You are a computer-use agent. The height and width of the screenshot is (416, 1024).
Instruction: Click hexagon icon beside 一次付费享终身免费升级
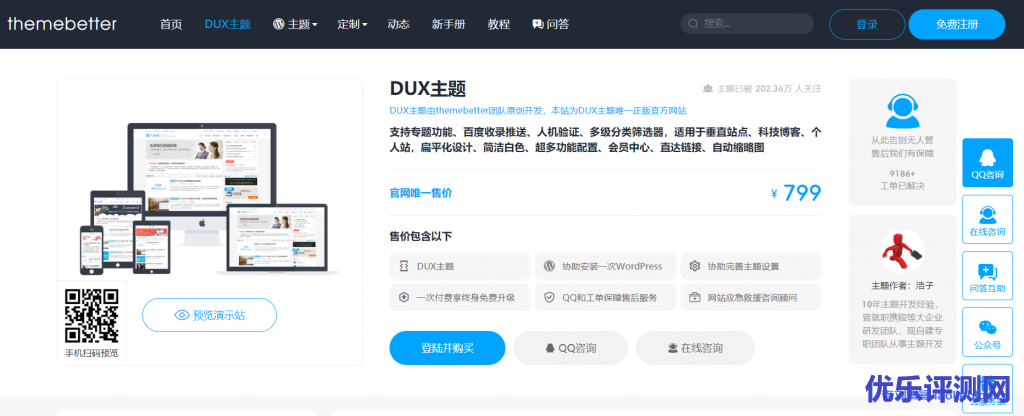(404, 297)
